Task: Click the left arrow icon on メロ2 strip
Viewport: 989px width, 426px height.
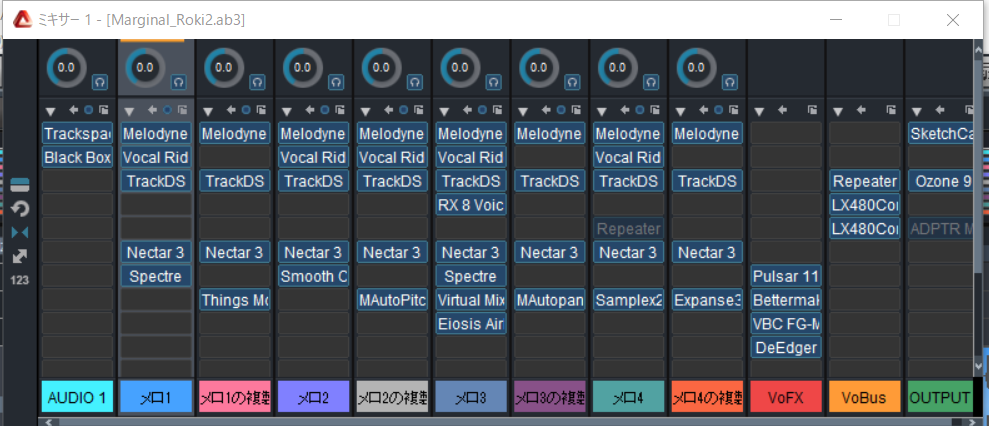Action: 310,110
